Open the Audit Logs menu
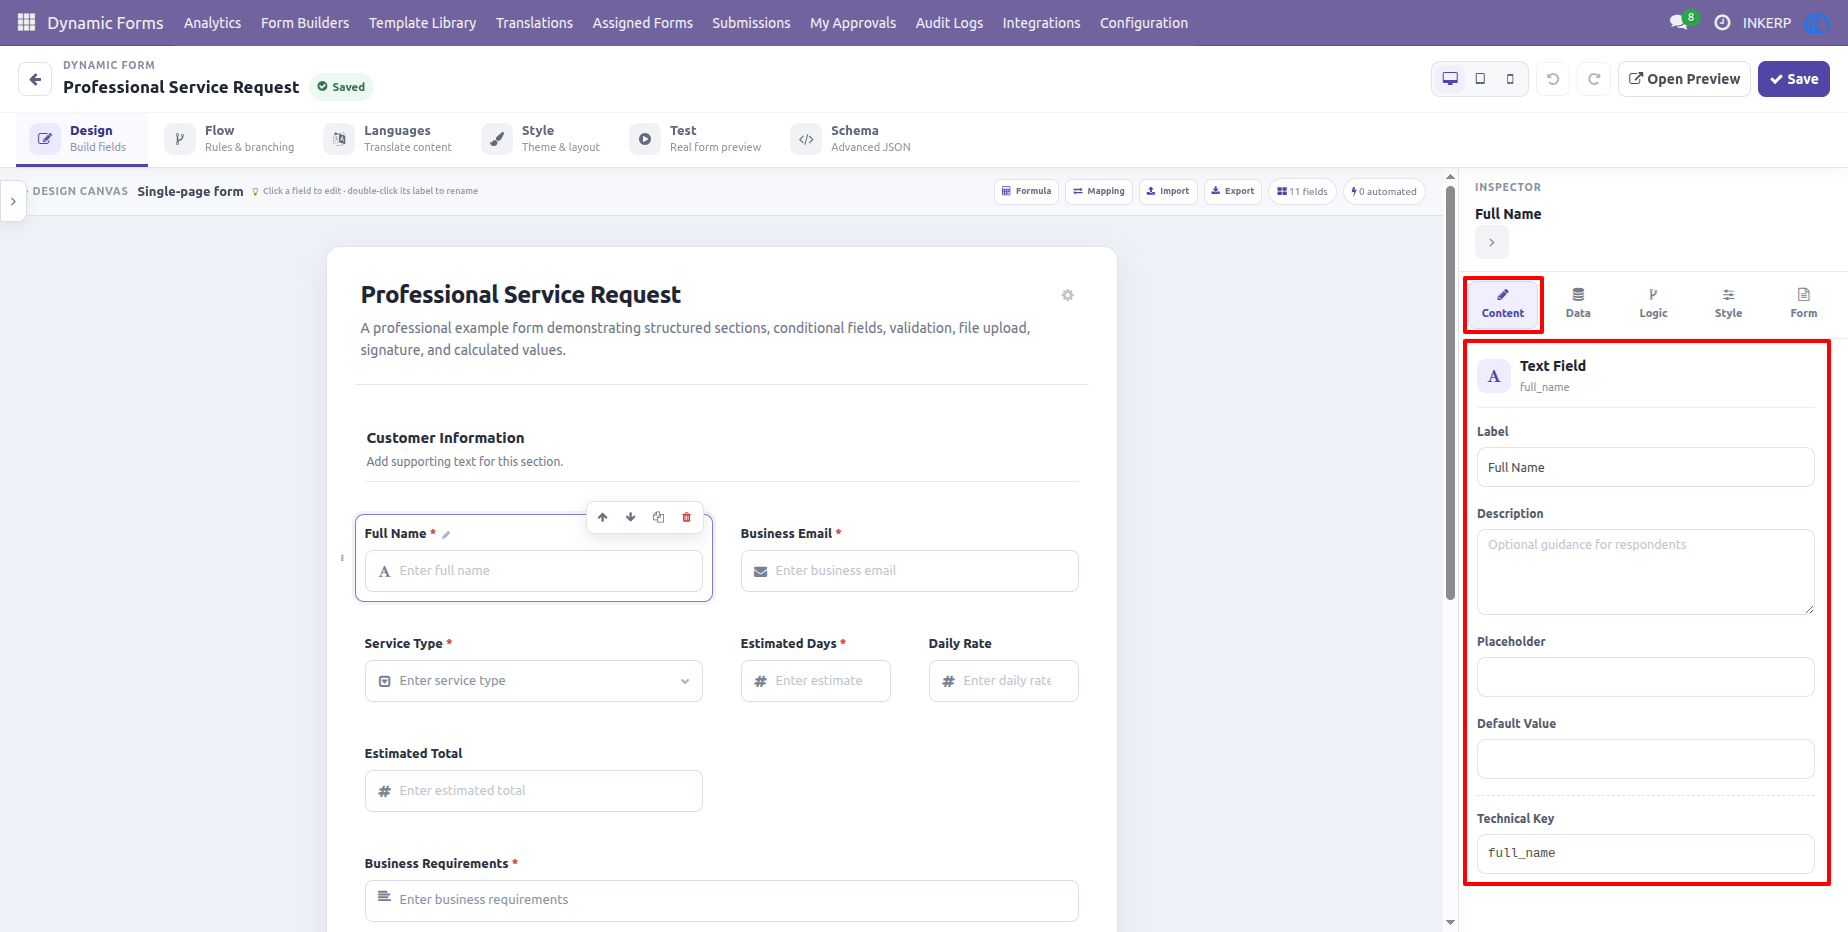This screenshot has width=1848, height=932. [949, 22]
